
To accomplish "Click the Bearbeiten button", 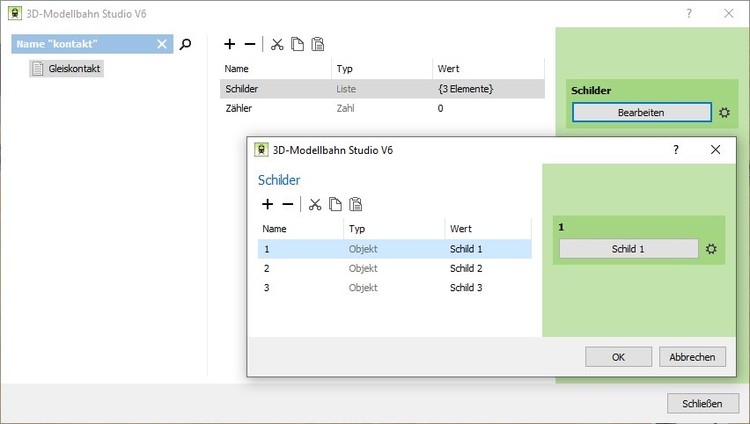I will pos(641,112).
